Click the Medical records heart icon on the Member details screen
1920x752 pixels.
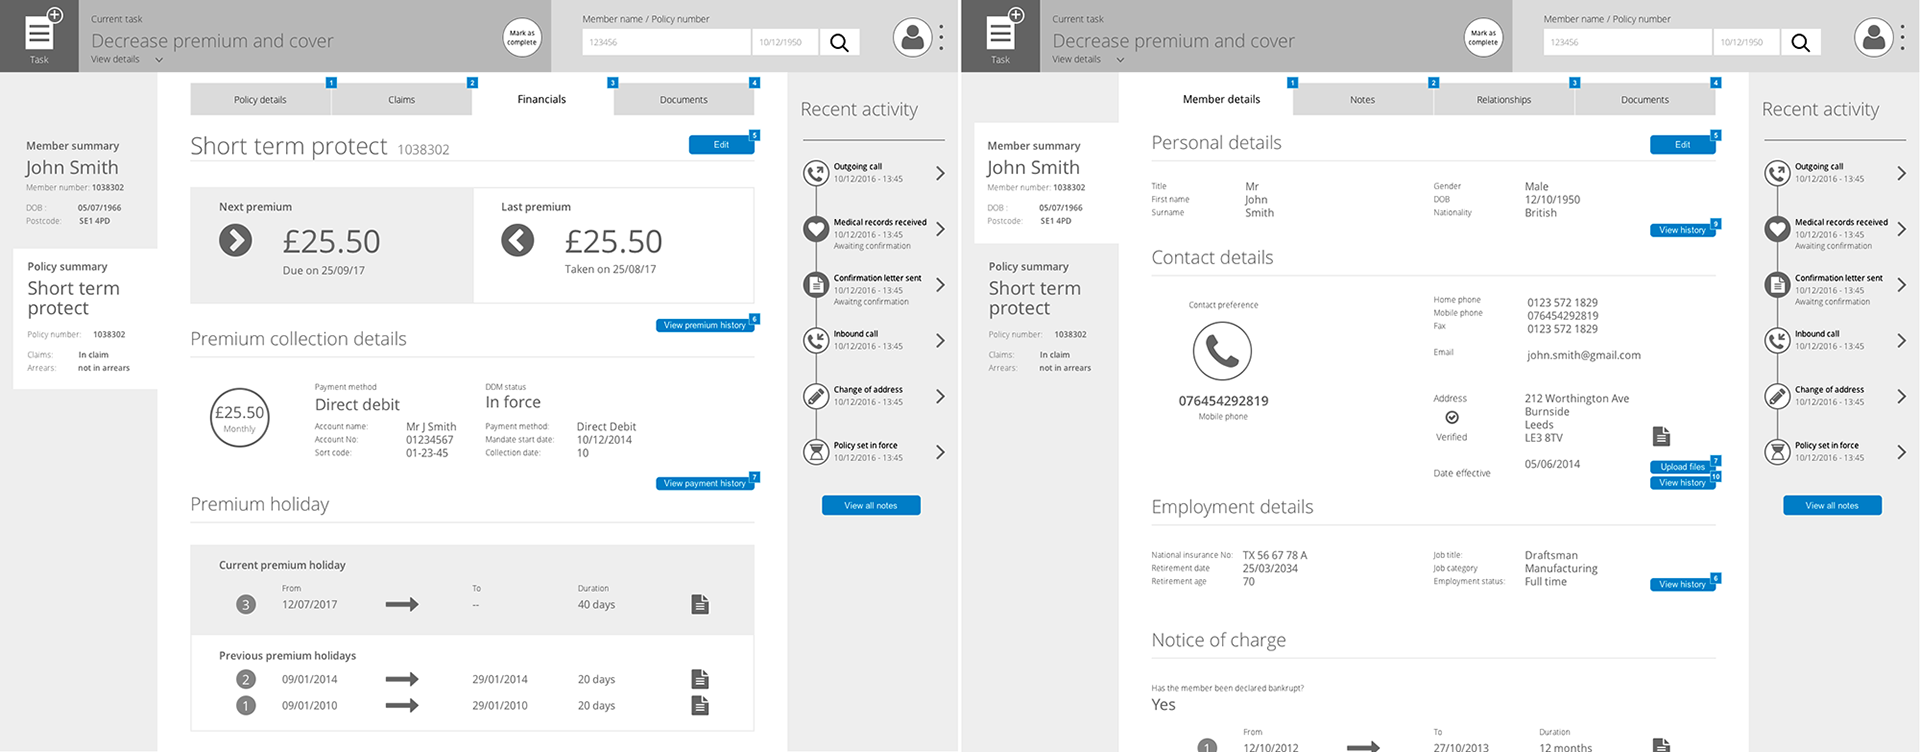pyautogui.click(x=1777, y=229)
